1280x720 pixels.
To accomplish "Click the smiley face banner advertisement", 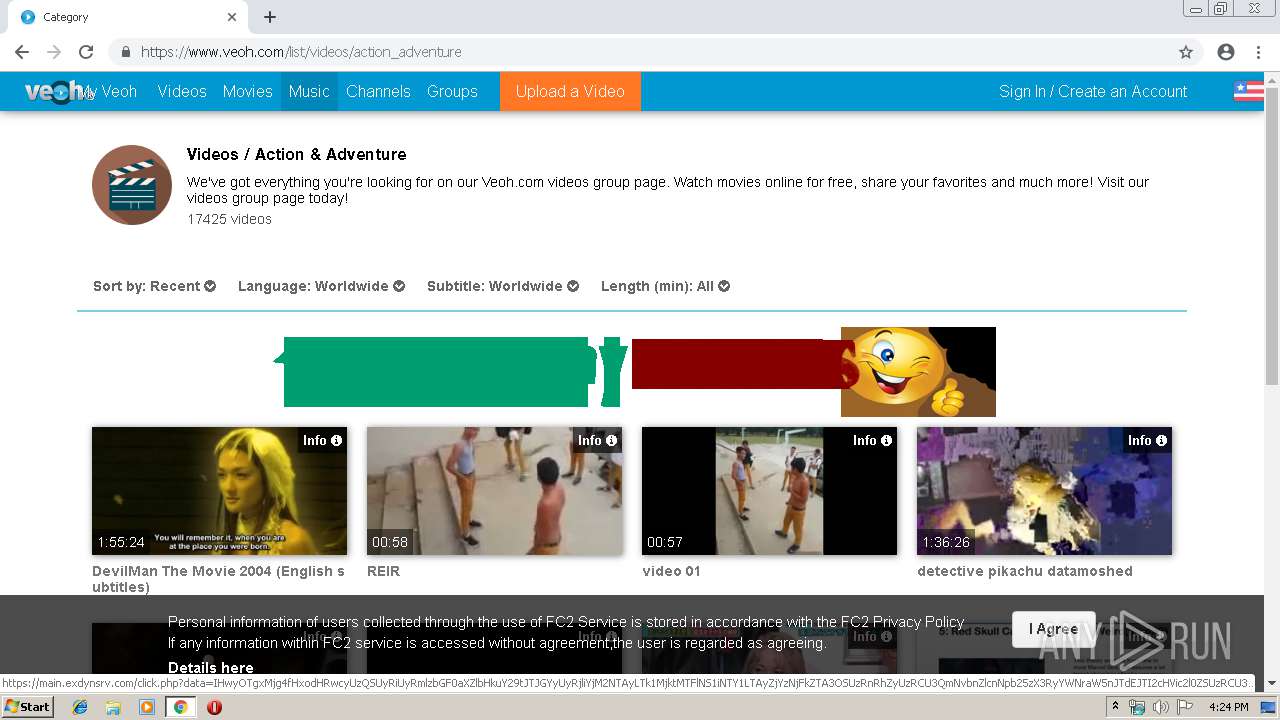I will [x=634, y=372].
